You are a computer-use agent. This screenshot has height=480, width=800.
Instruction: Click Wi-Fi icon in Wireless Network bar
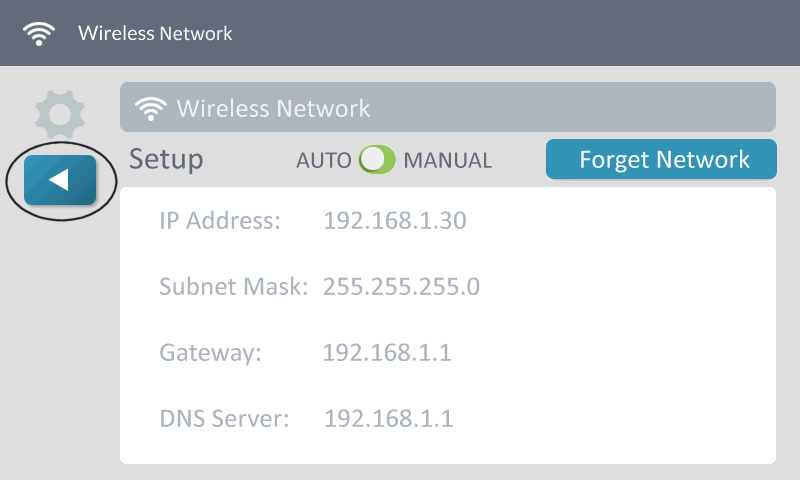152,108
